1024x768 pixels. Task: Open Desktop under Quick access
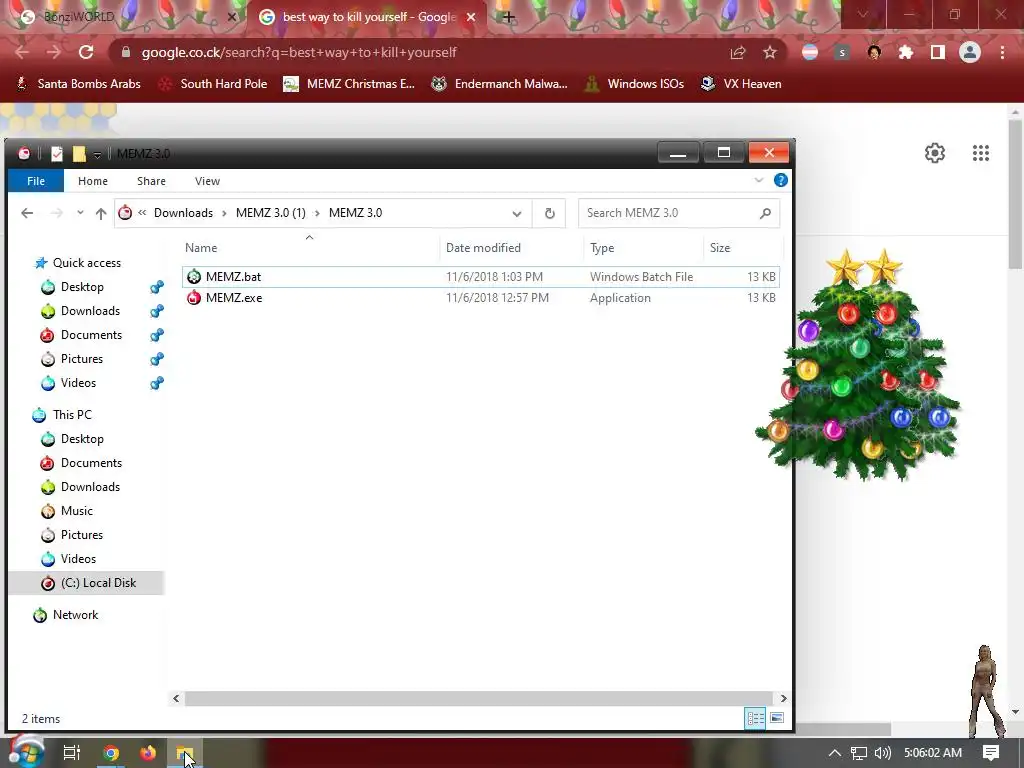click(82, 287)
